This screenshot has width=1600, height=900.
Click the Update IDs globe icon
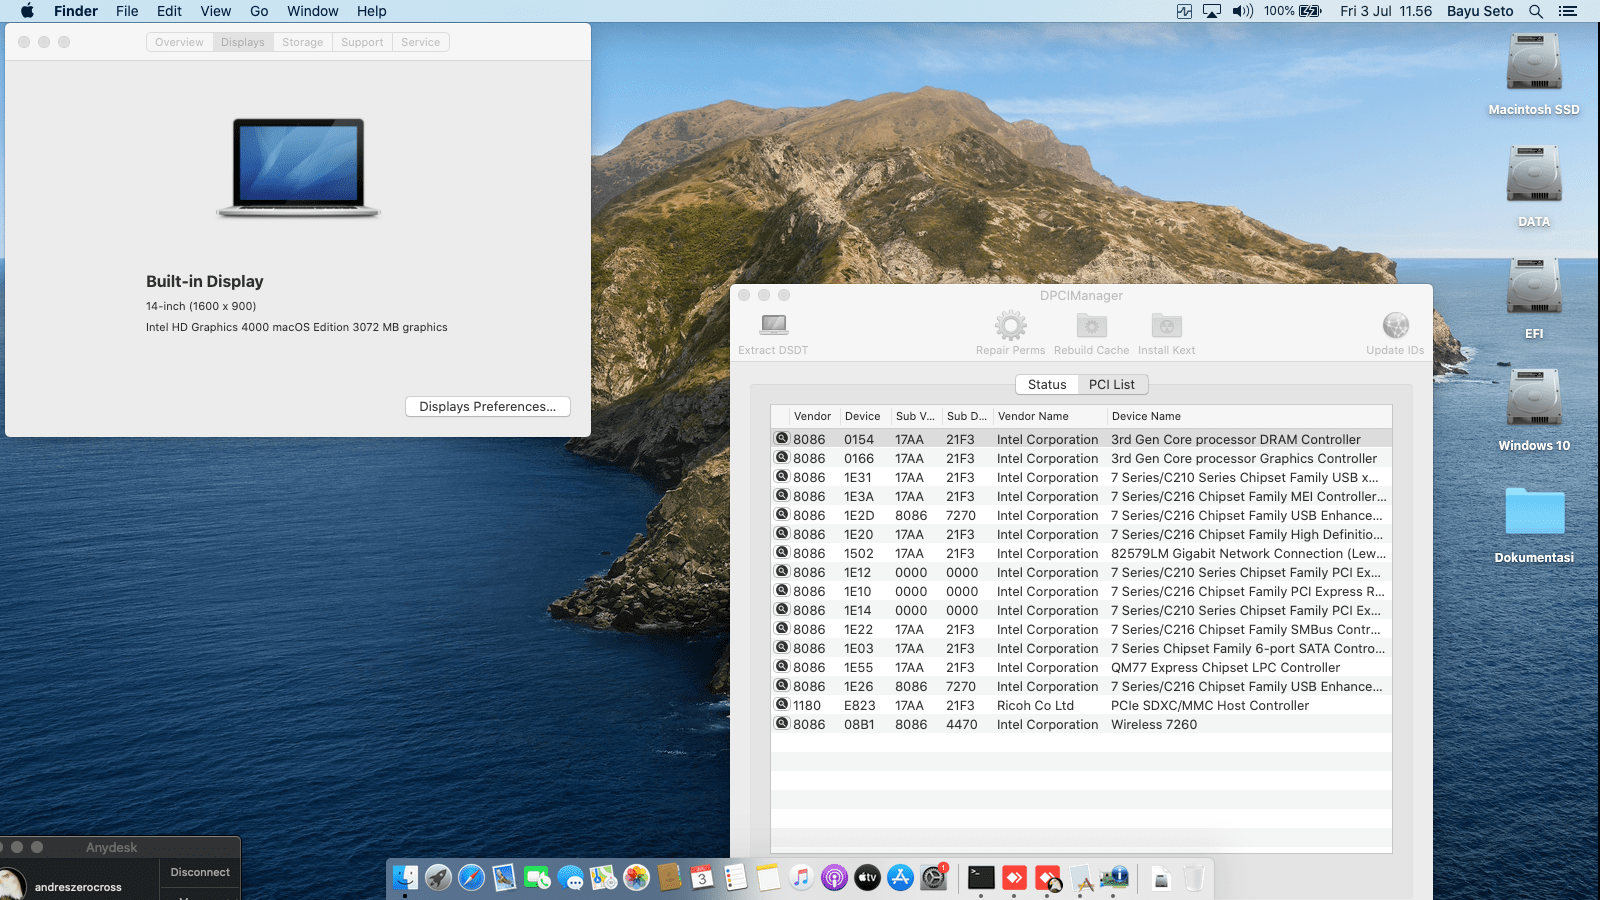click(1395, 325)
